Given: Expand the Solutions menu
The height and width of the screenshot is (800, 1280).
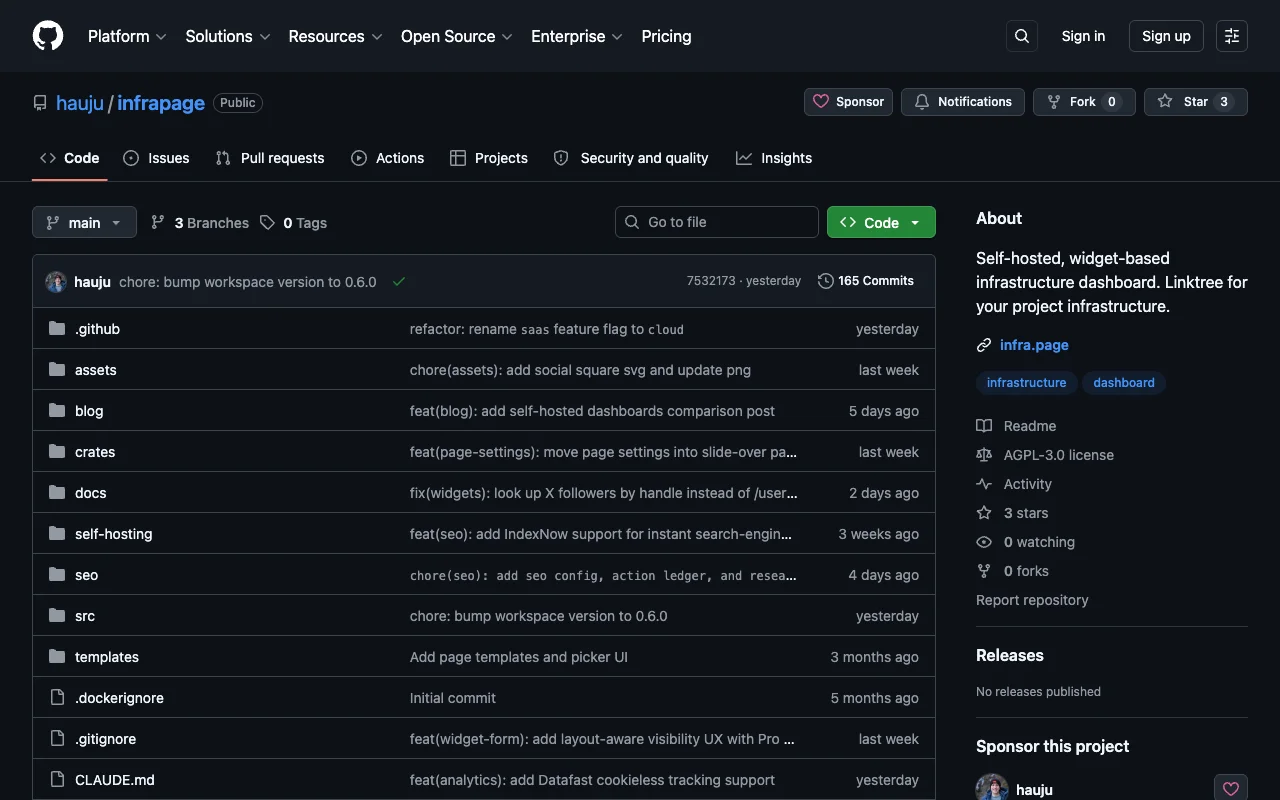Looking at the screenshot, I should (228, 36).
